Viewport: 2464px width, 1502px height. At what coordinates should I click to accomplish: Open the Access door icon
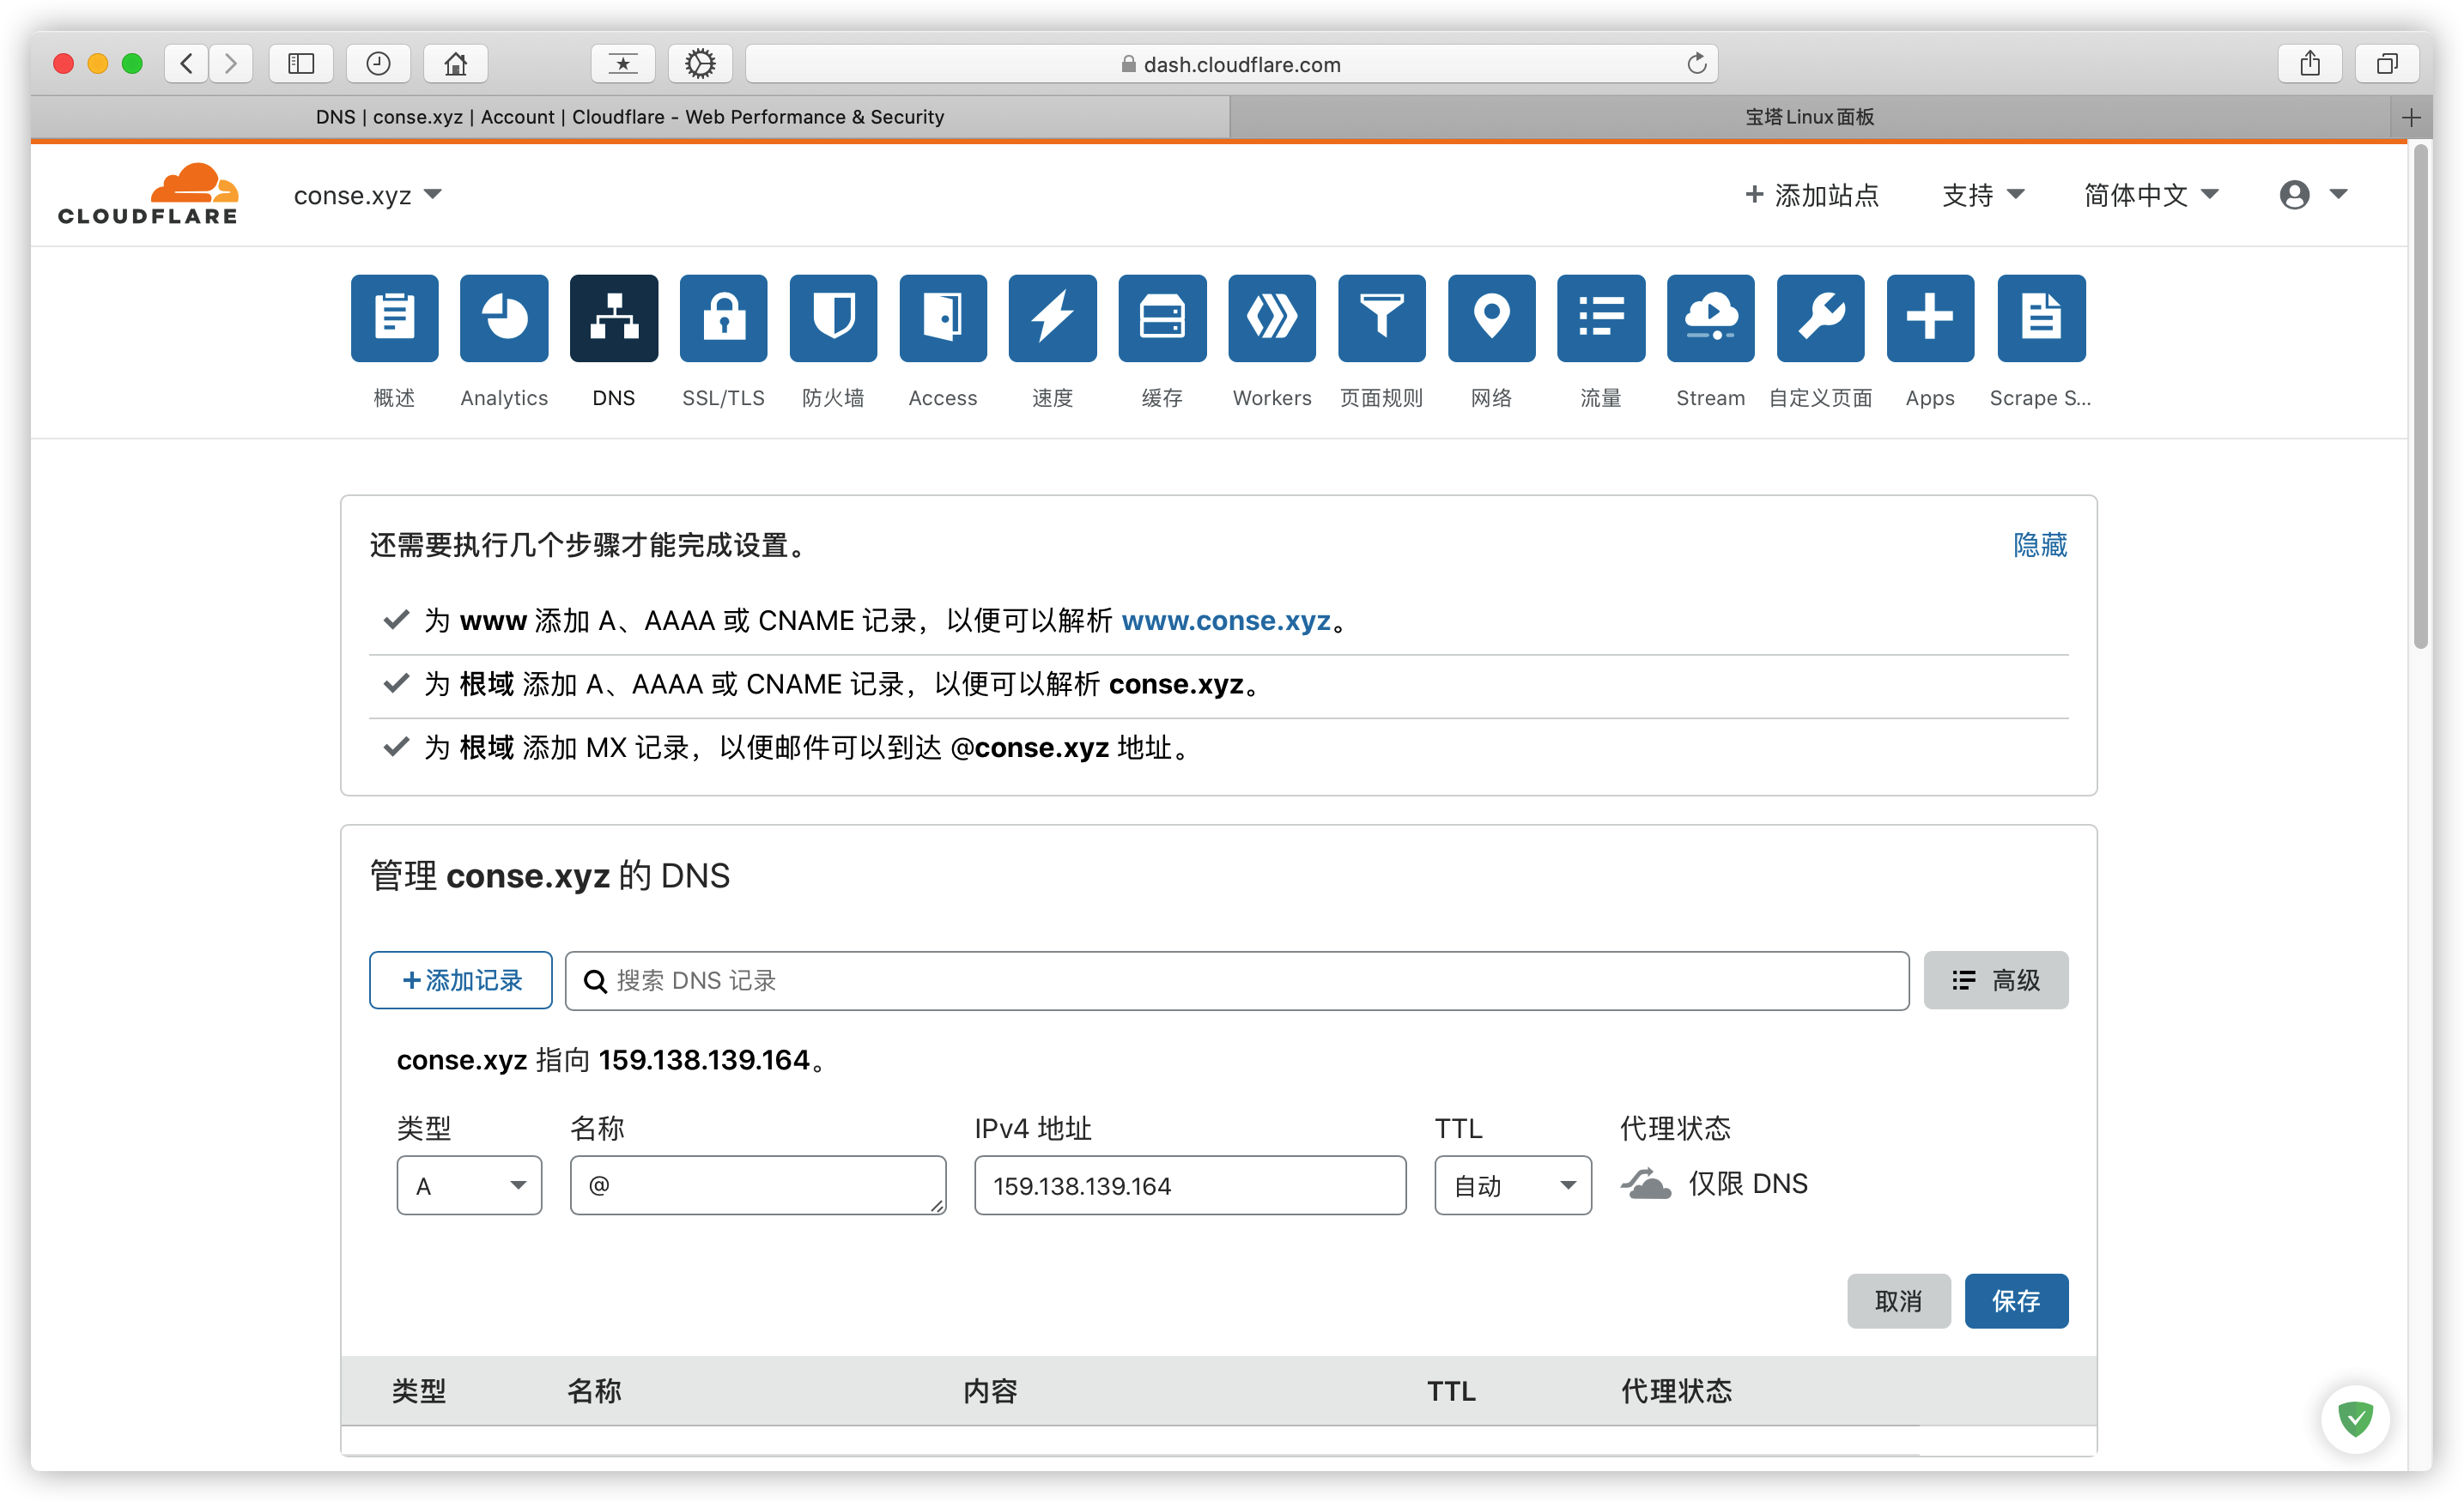click(x=943, y=318)
